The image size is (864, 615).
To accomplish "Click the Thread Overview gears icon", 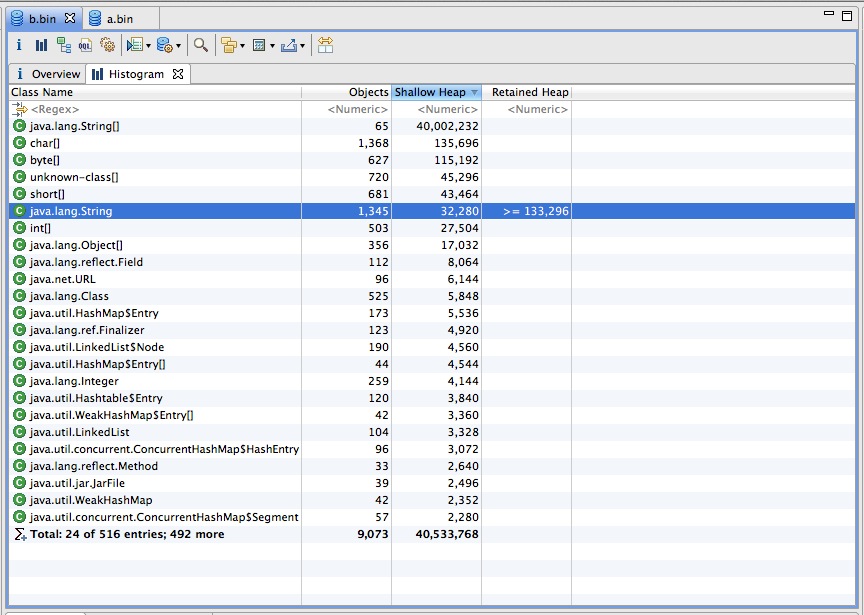I will point(107,45).
